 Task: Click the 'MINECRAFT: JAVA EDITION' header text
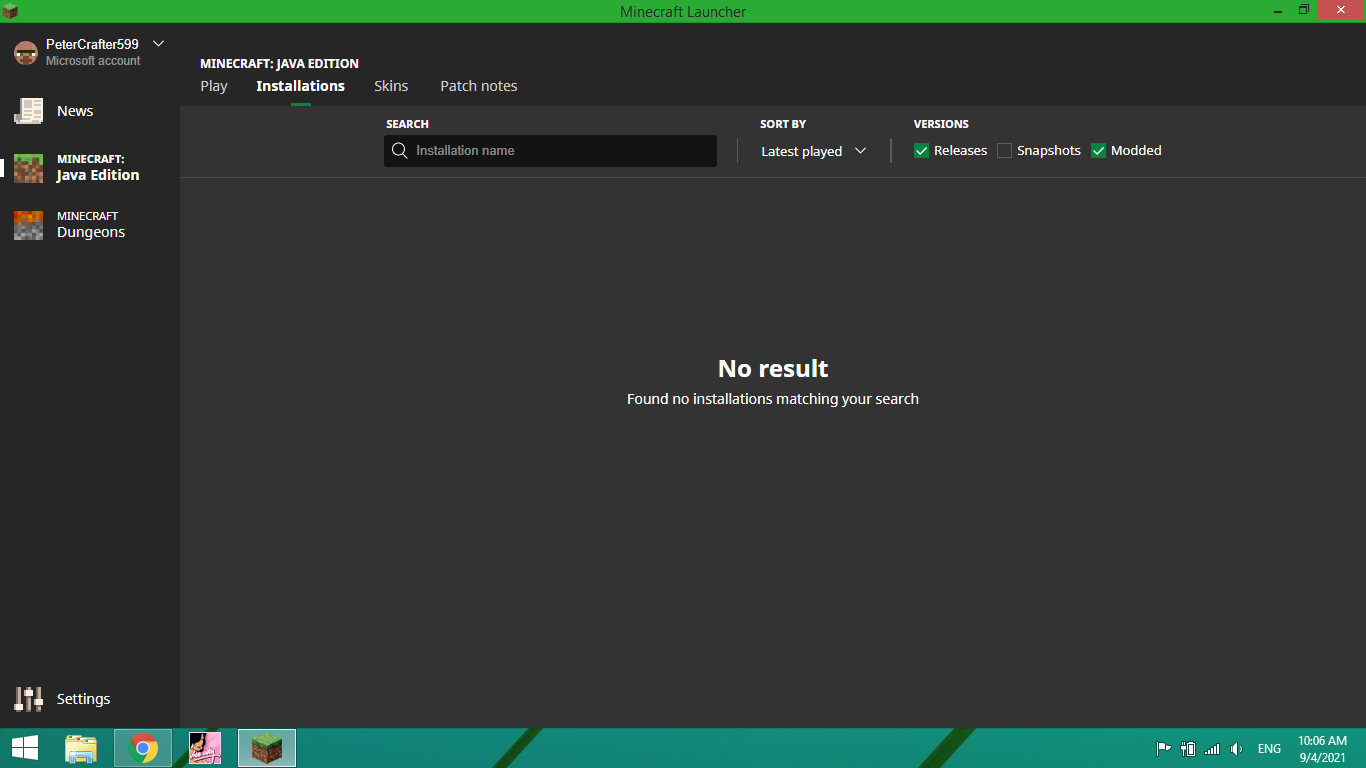[279, 64]
